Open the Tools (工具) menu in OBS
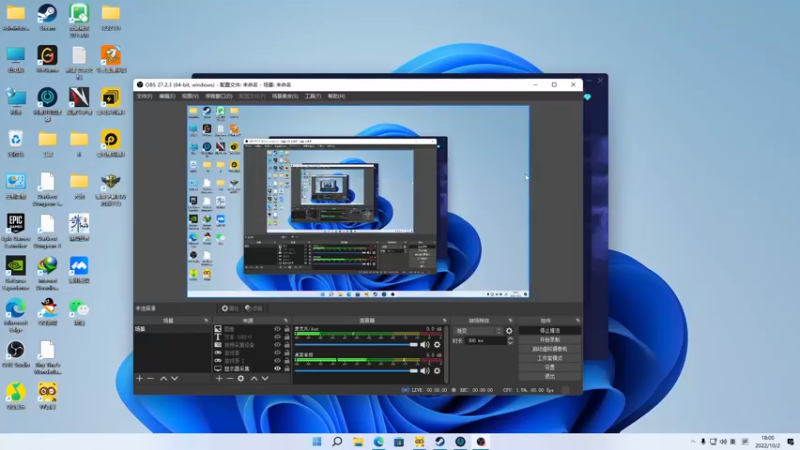The width and height of the screenshot is (800, 450). pos(313,96)
